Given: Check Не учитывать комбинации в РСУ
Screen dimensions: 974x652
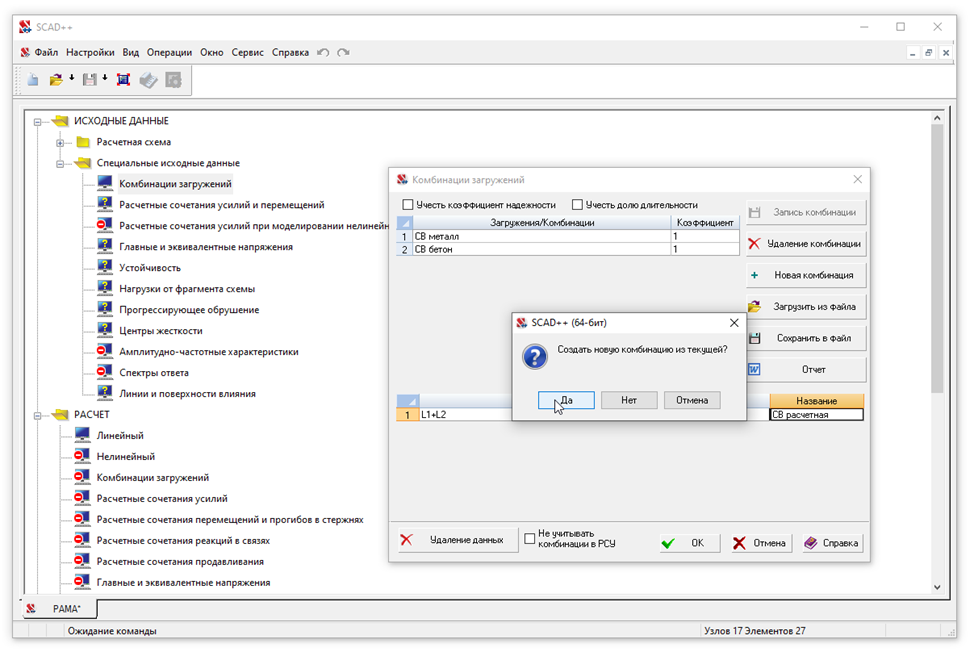Looking at the screenshot, I should pos(529,538).
